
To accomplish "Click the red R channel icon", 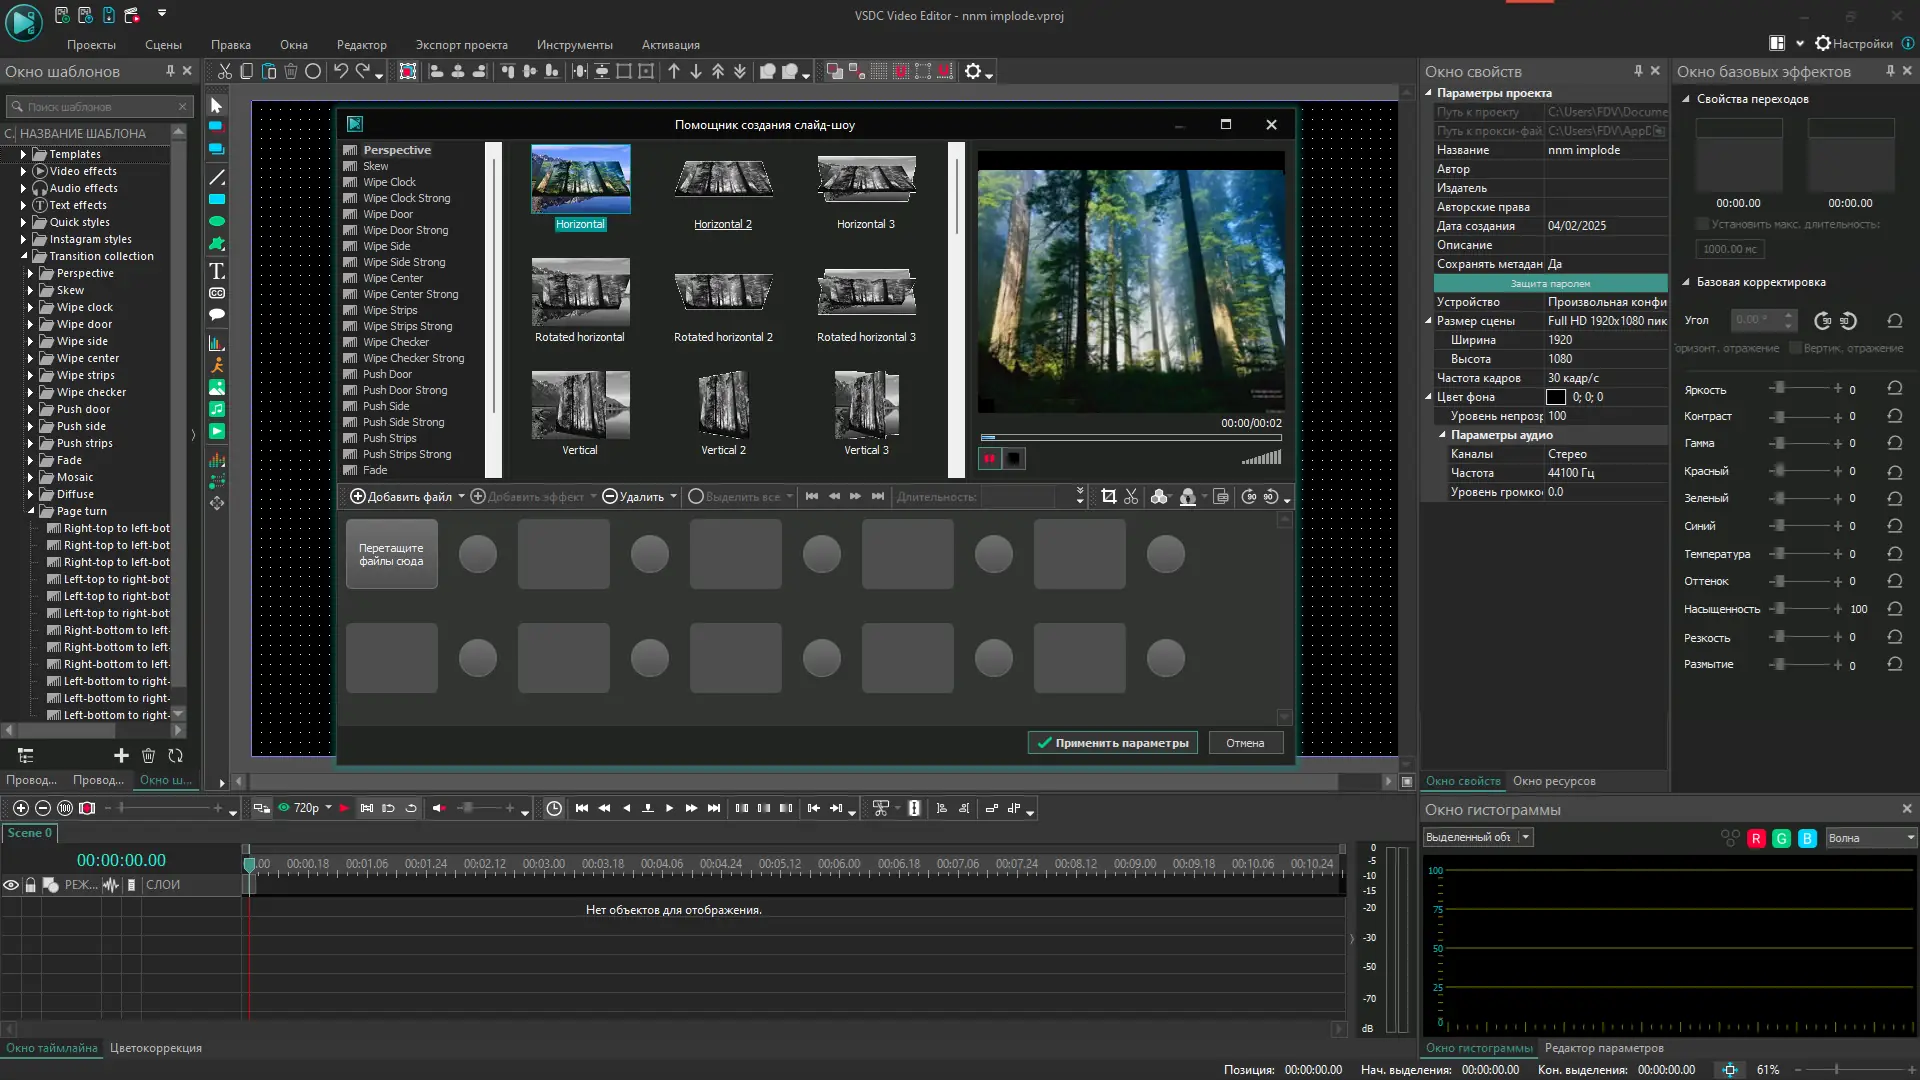I will [1756, 839].
